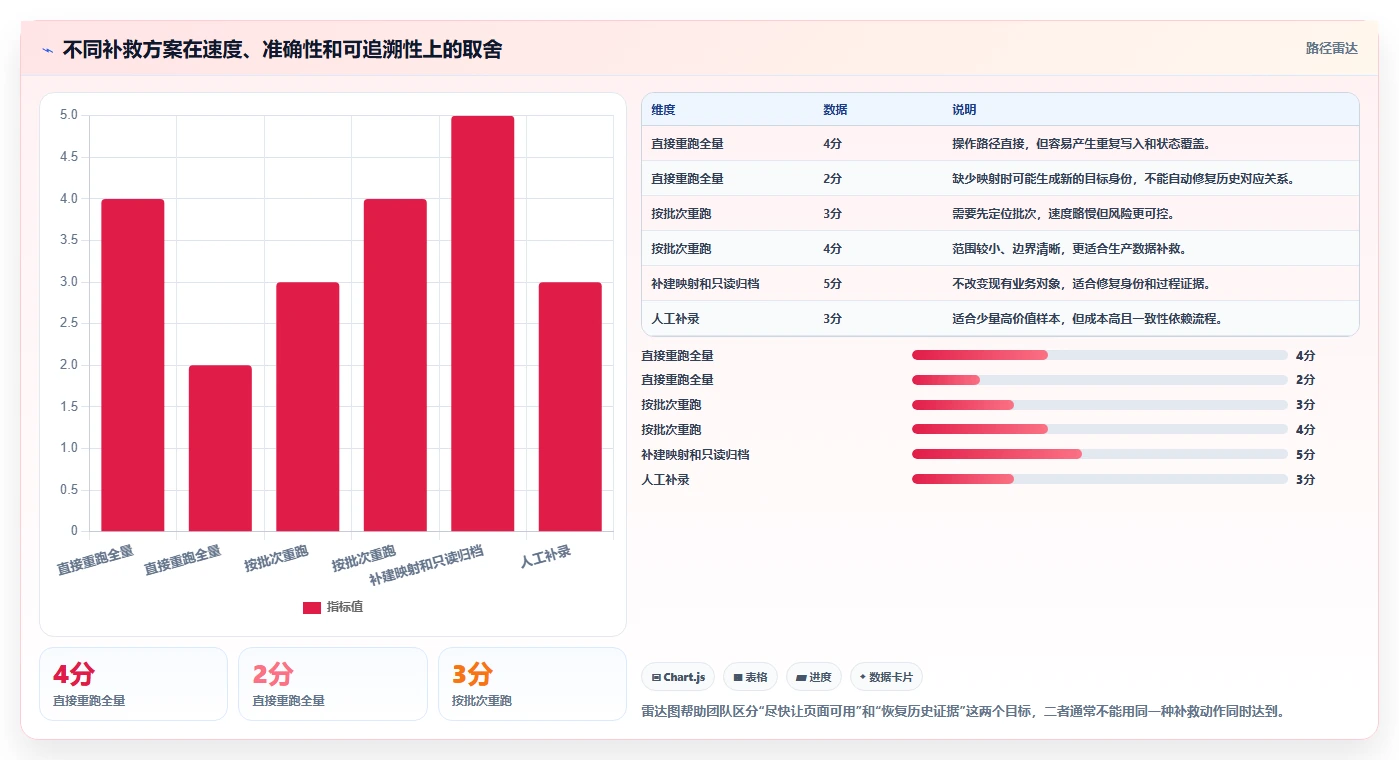
Task: Click the 人工补录 cell in the table
Action: tap(675, 319)
